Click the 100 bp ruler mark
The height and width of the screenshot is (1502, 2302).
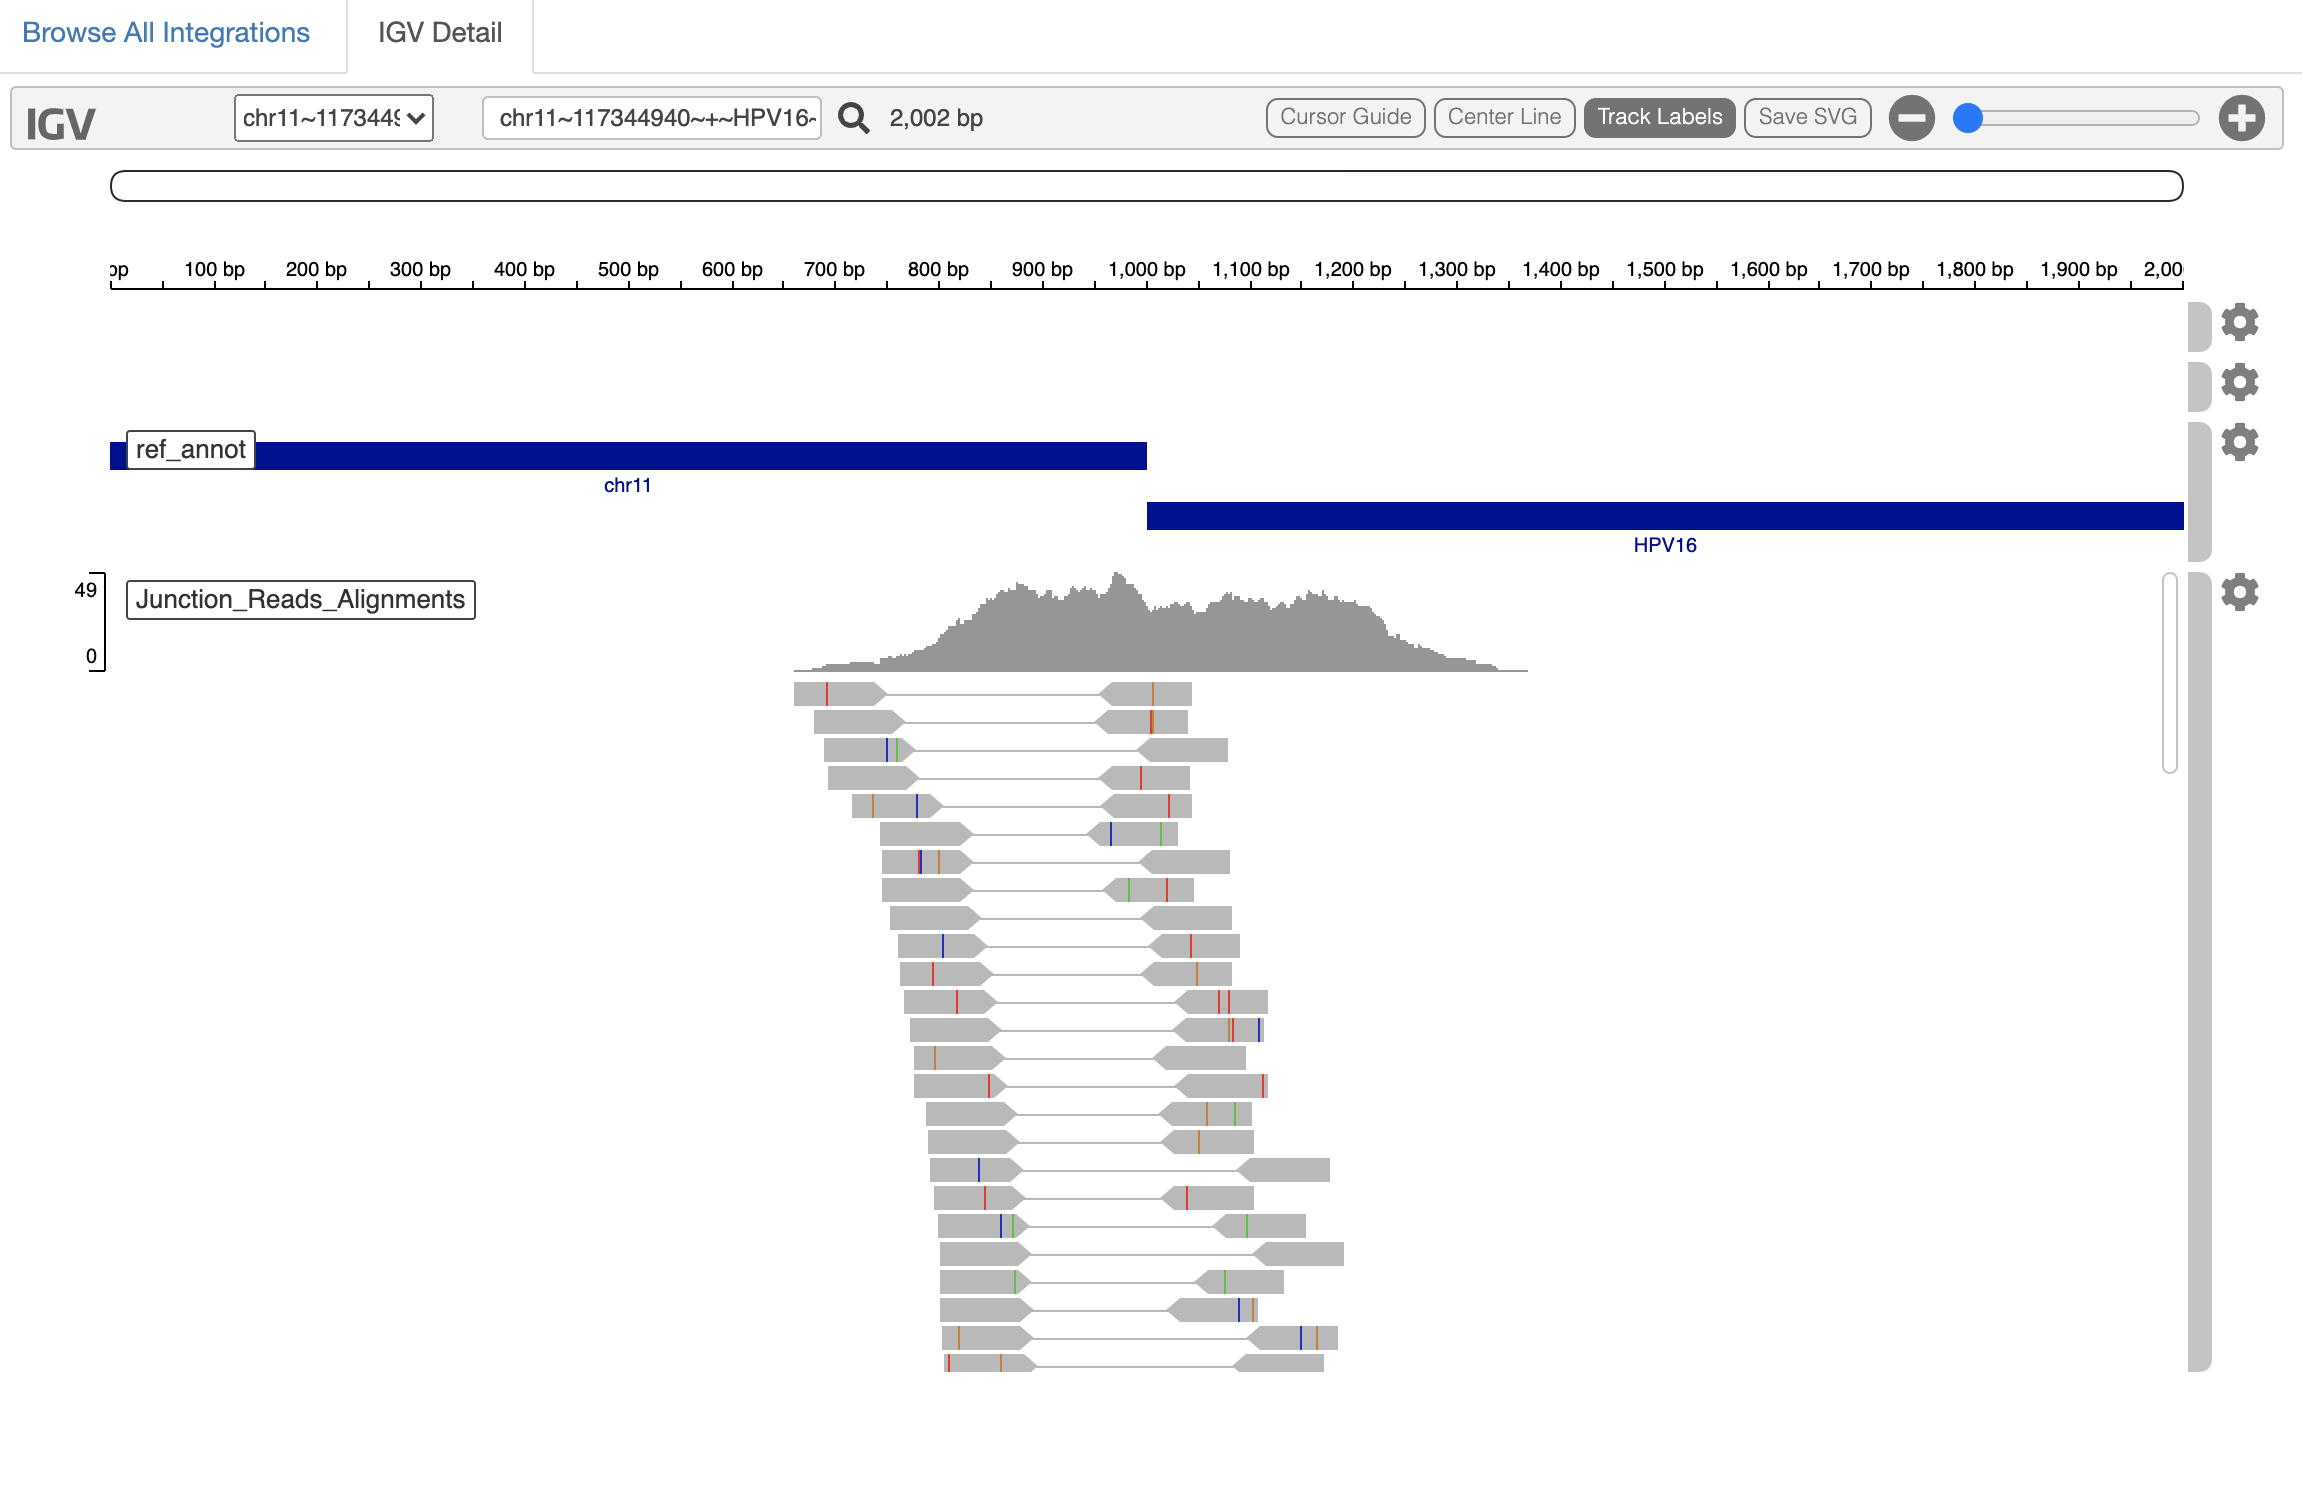point(214,270)
